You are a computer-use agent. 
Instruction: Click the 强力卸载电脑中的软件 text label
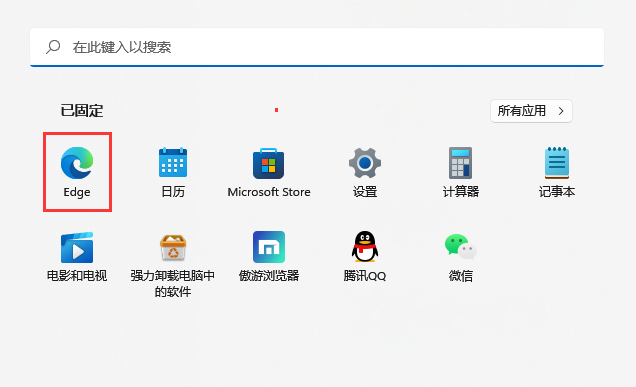173,284
